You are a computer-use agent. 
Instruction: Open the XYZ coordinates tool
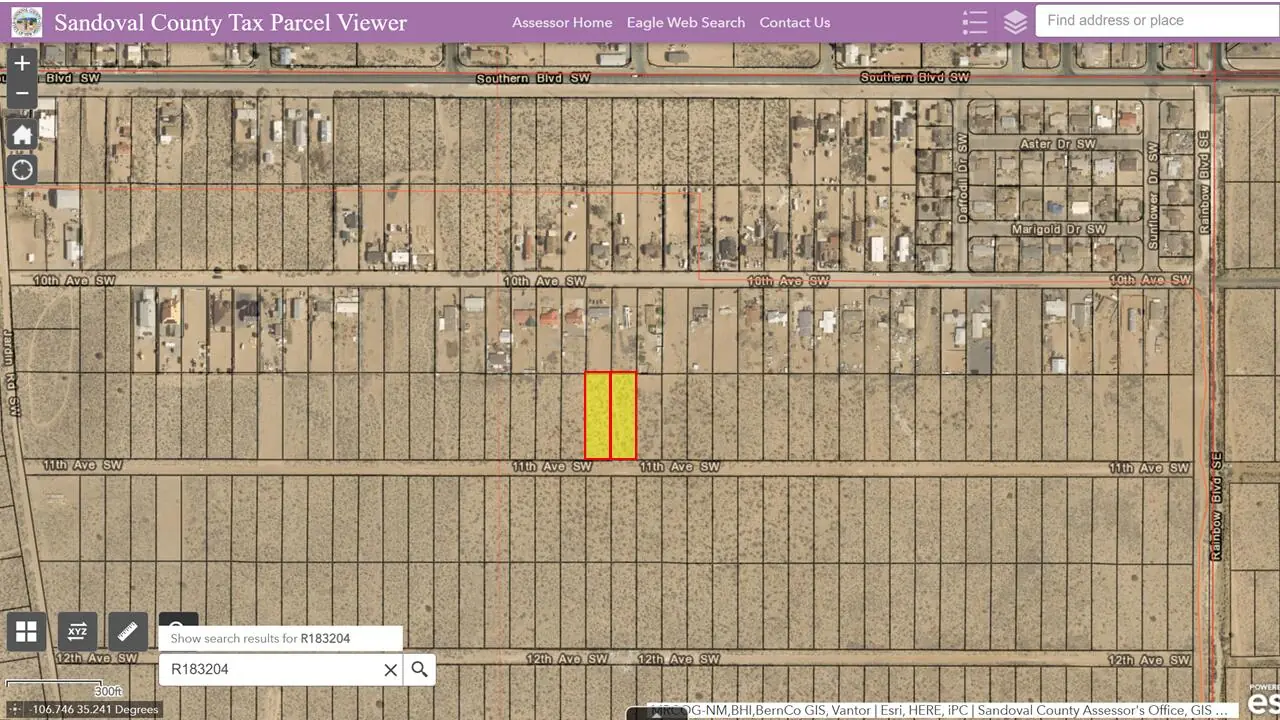click(x=77, y=631)
